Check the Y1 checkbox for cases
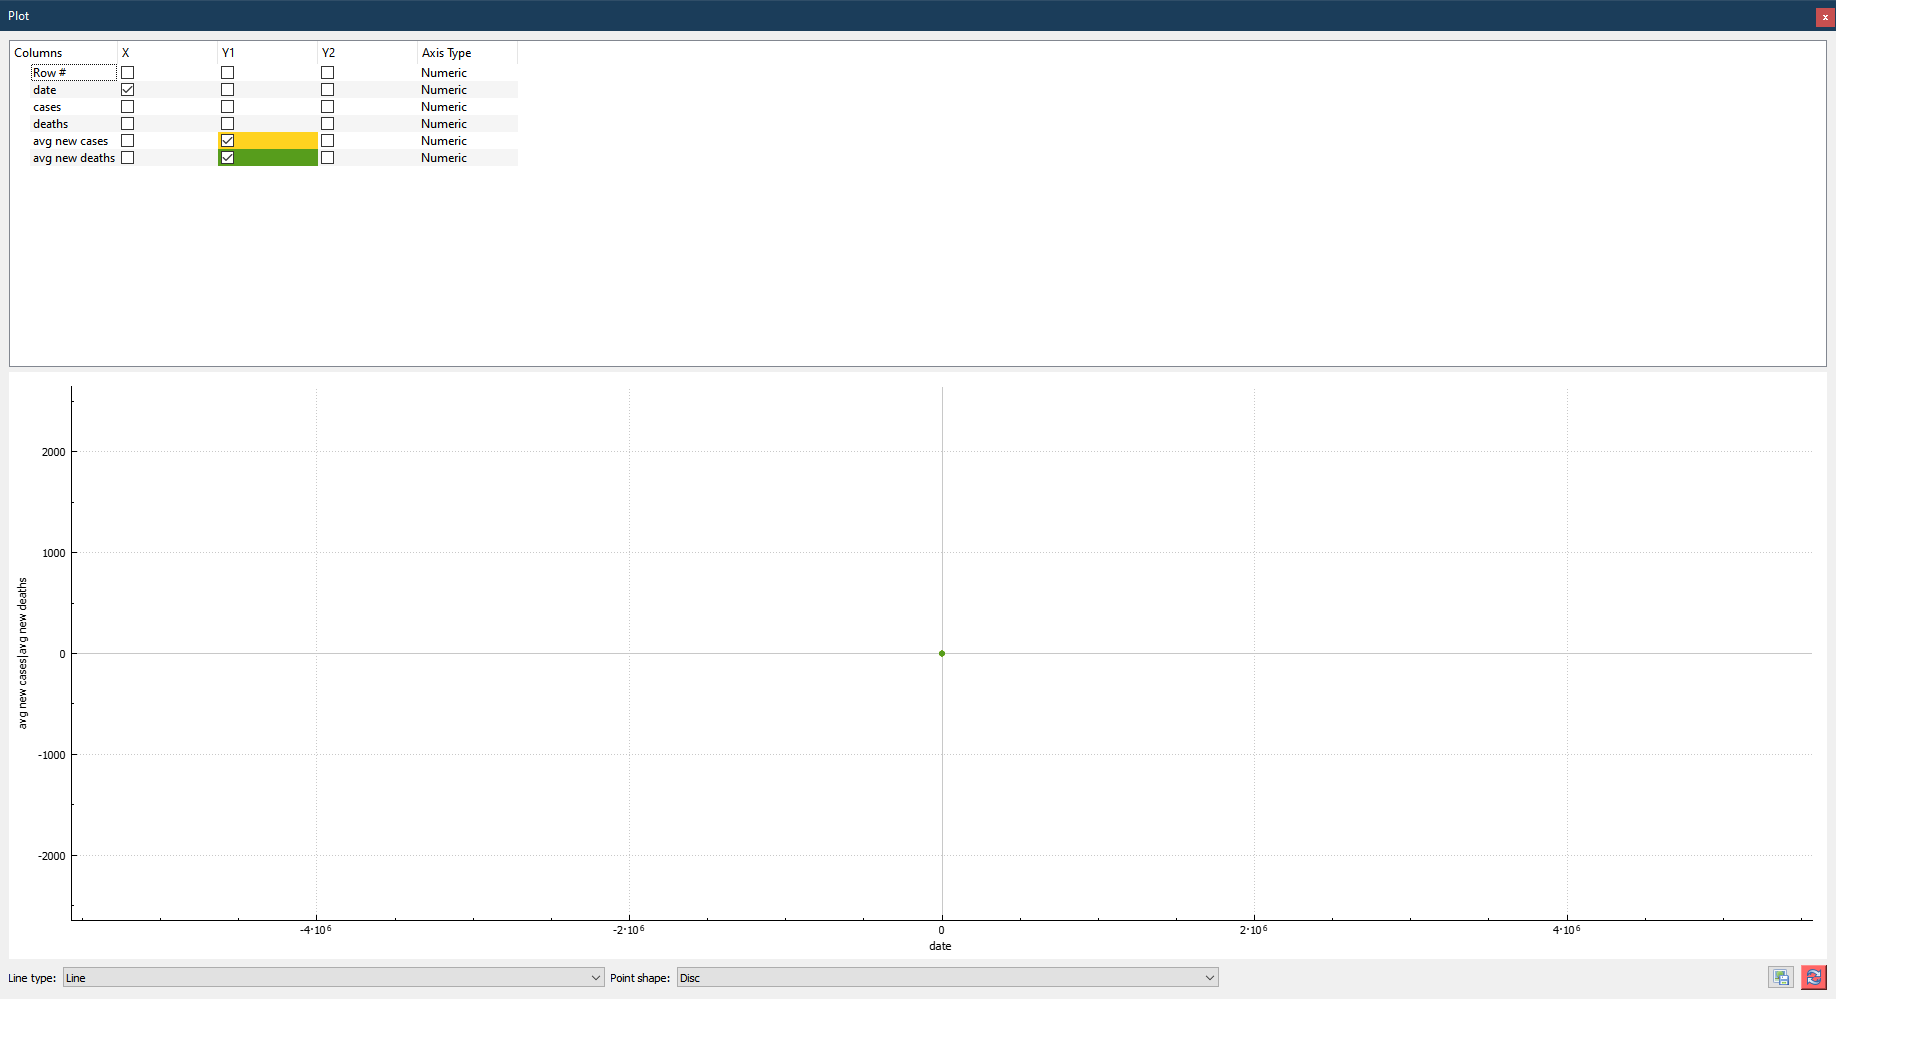Screen dimensions: 1920x1050 click(227, 106)
